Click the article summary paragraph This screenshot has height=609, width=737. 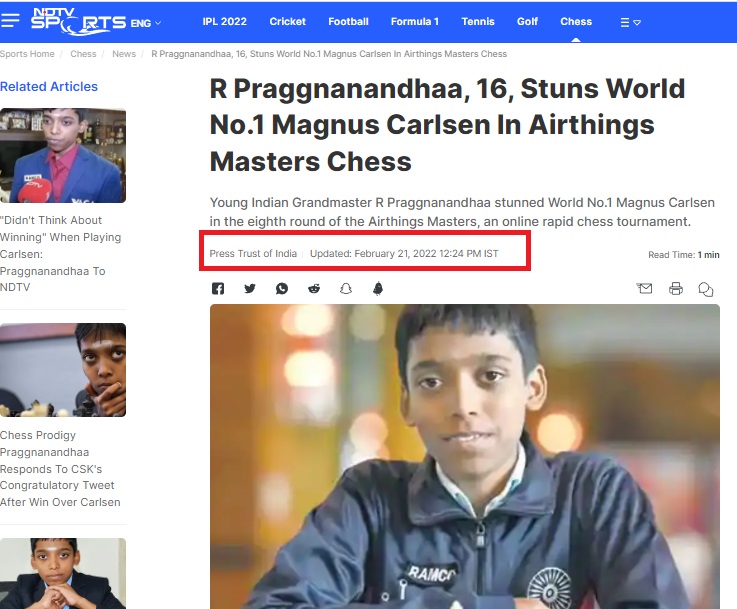pyautogui.click(x=462, y=212)
